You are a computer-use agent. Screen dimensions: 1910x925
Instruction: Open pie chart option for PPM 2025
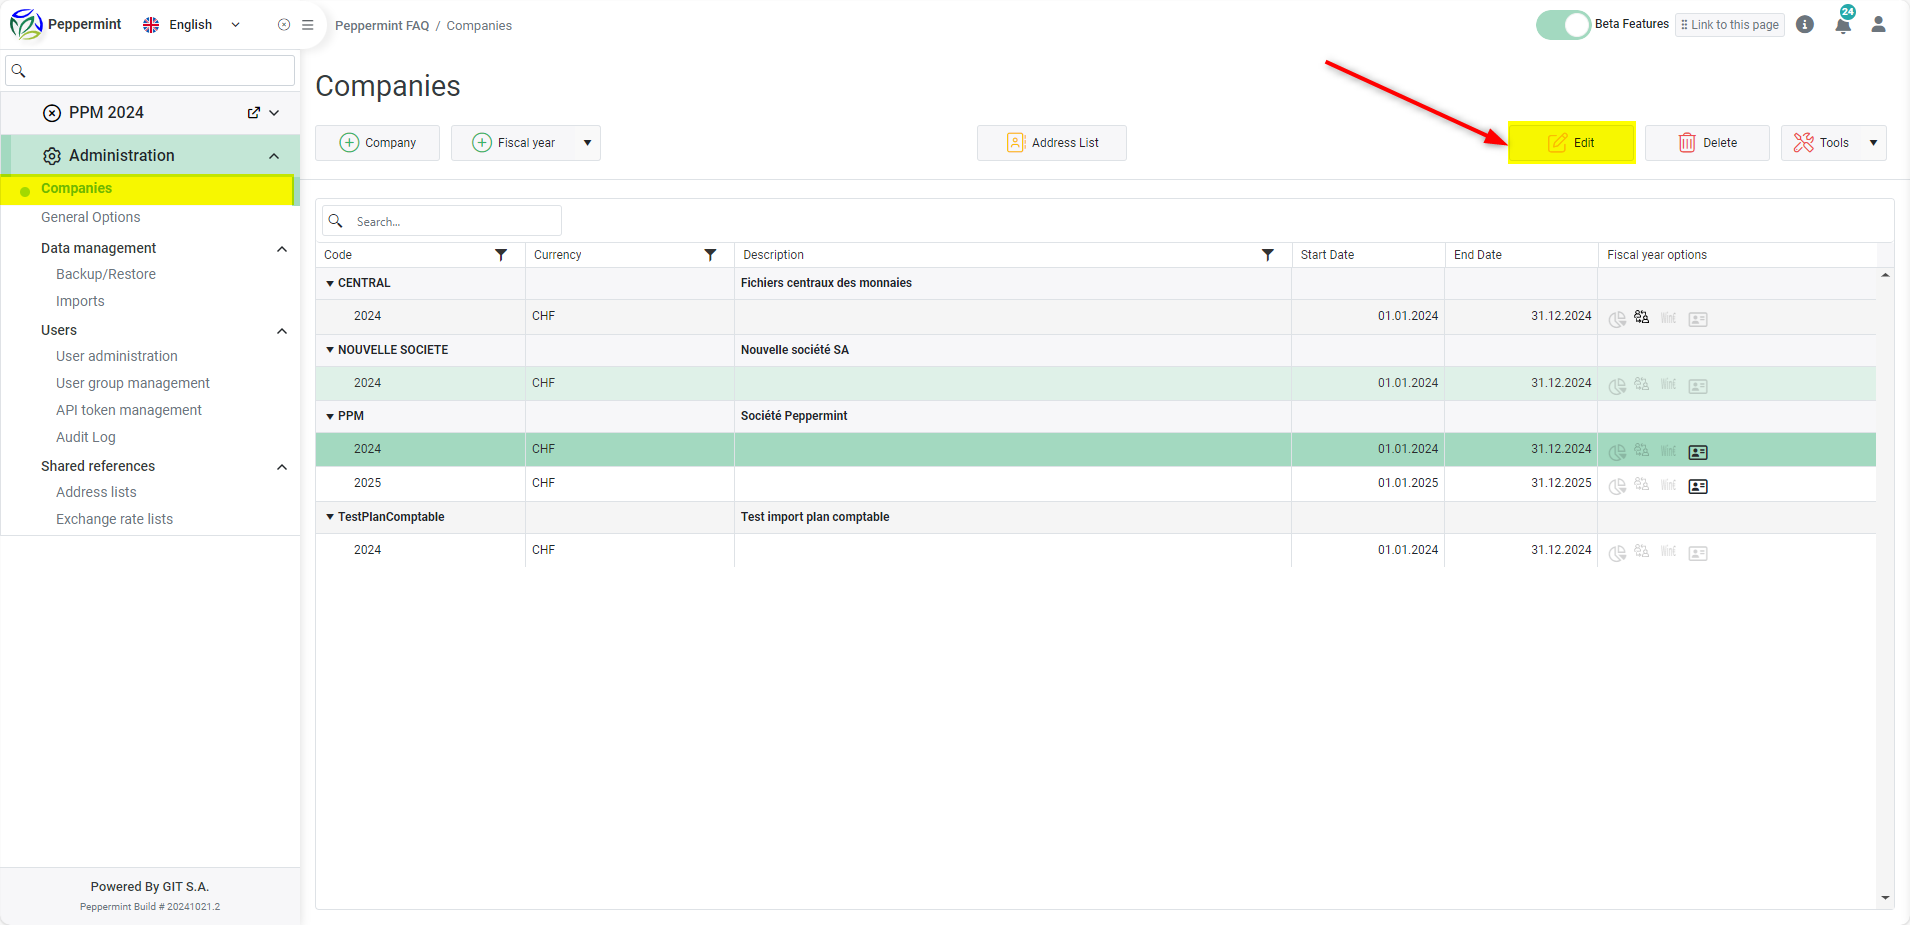tap(1617, 486)
